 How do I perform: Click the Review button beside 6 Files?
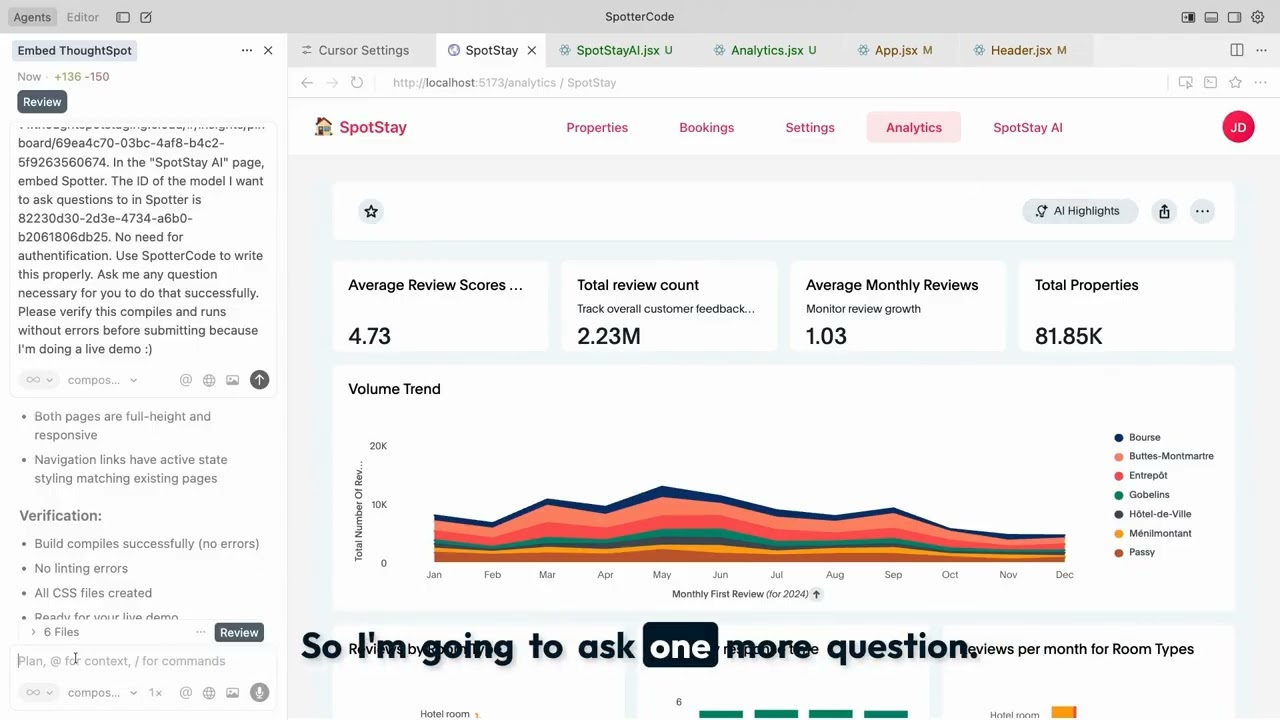239,632
